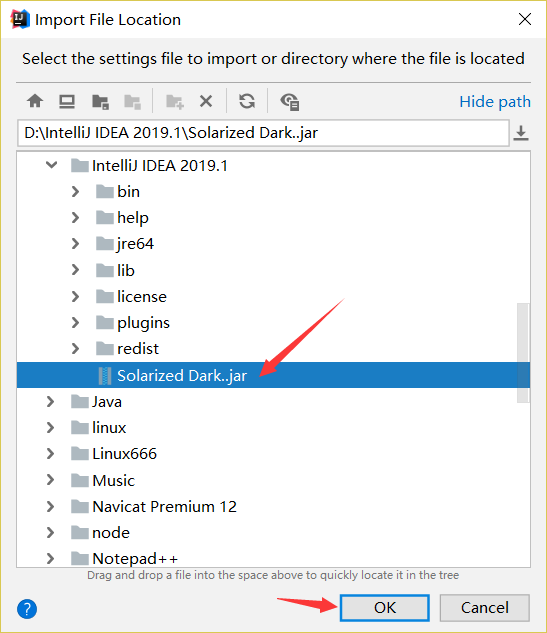This screenshot has width=547, height=633.
Task: Click the Module directory folder icon
Action: (132, 102)
